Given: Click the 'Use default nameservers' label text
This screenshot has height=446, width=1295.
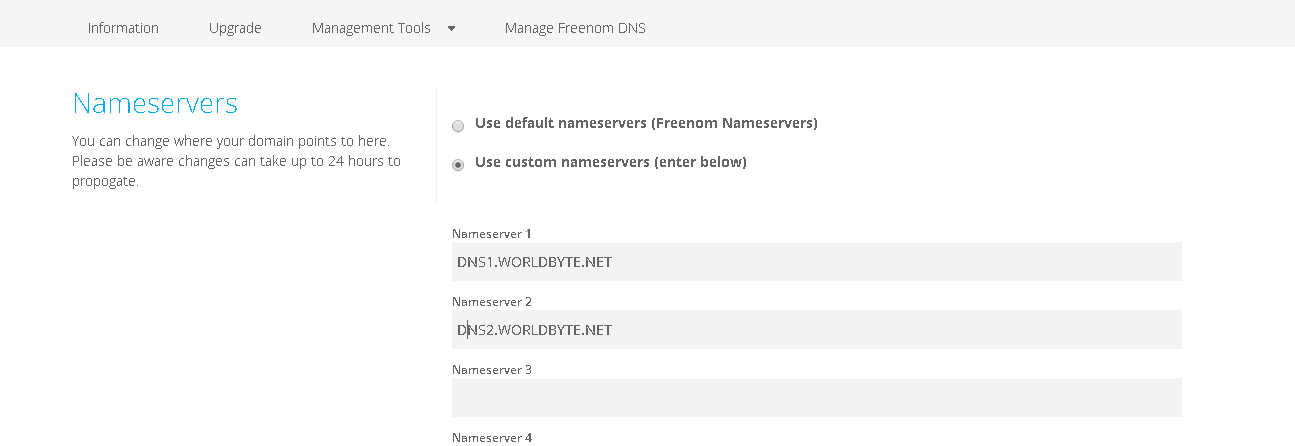Looking at the screenshot, I should click(x=646, y=123).
